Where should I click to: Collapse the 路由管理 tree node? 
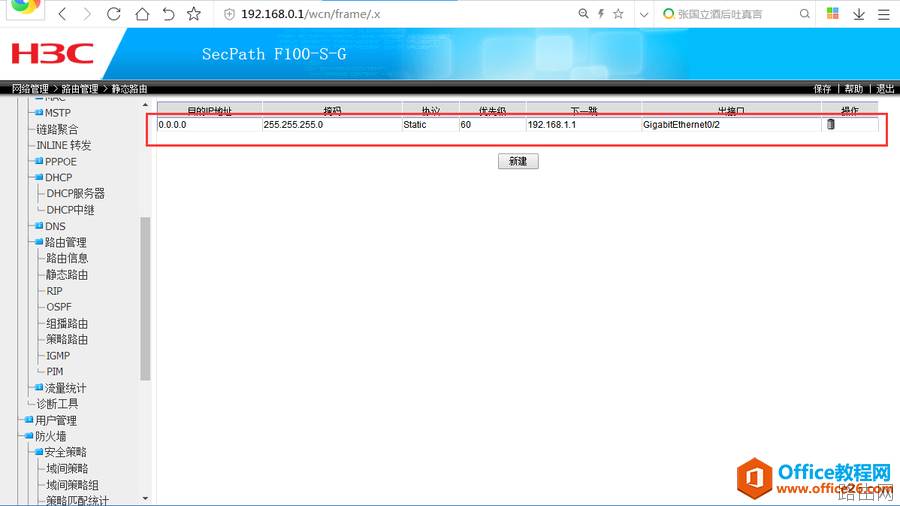pos(39,242)
